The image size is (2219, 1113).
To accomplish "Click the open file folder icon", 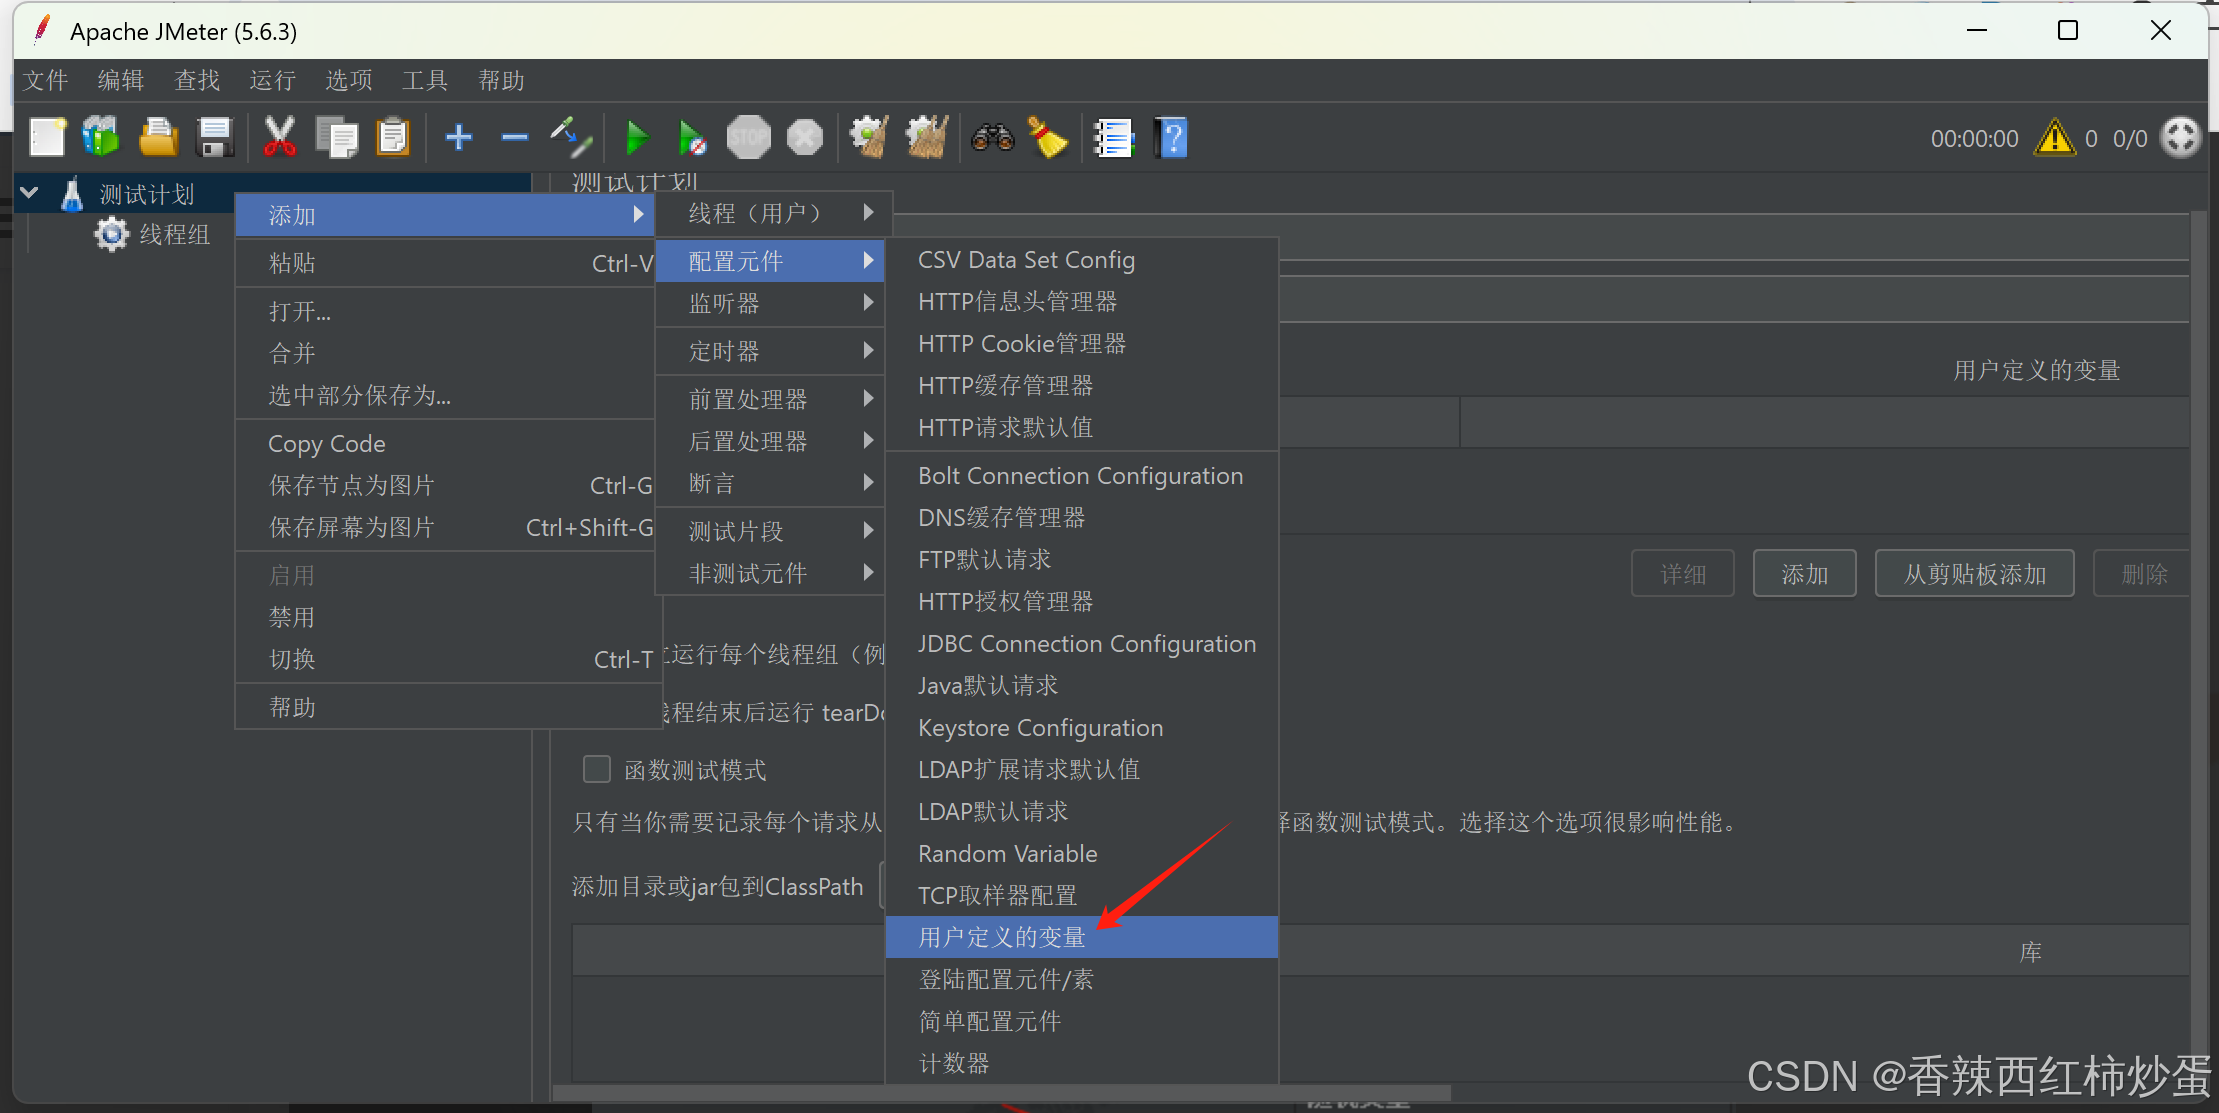I will (158, 138).
